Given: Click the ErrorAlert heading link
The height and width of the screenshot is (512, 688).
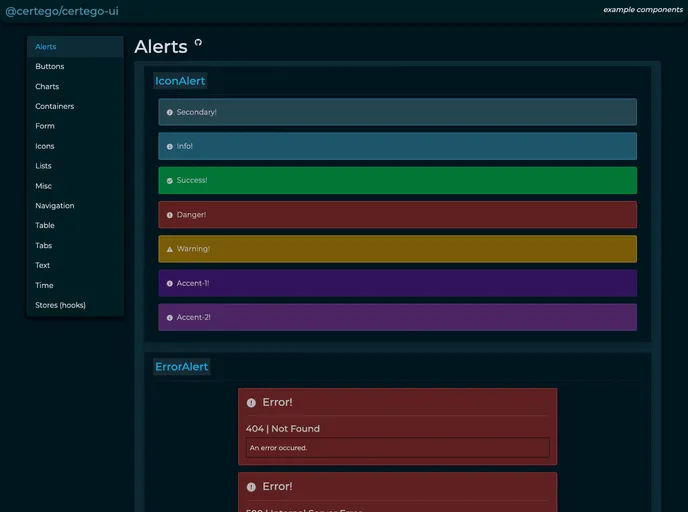Looking at the screenshot, I should (182, 367).
